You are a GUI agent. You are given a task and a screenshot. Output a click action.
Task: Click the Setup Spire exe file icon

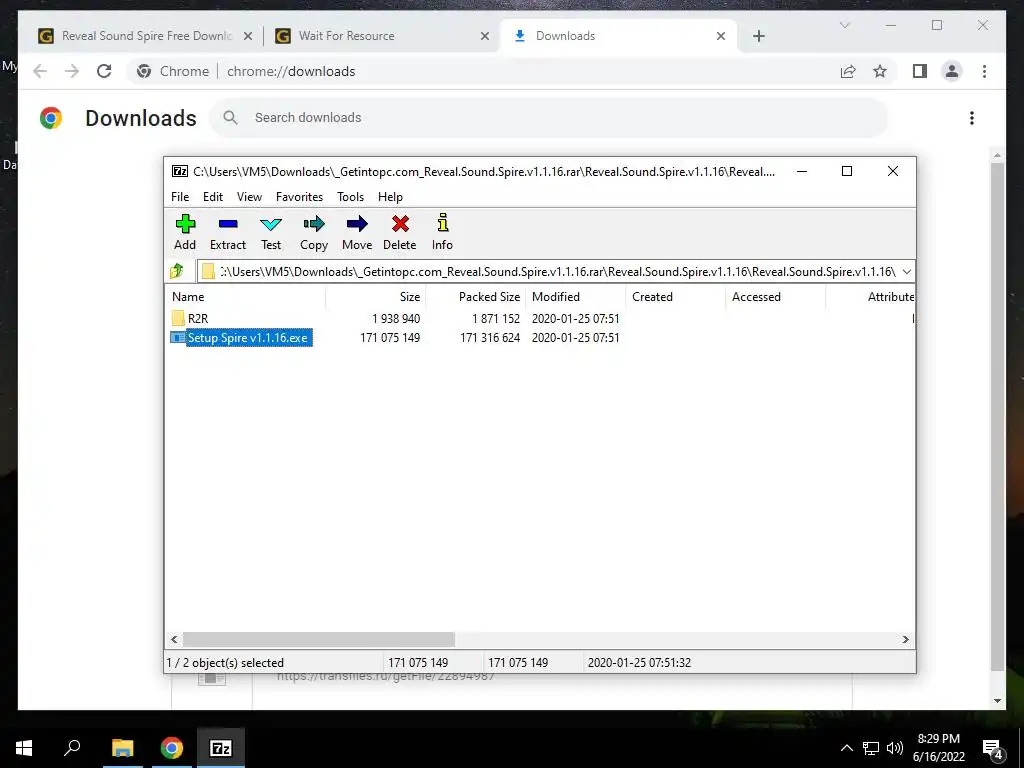tap(178, 338)
